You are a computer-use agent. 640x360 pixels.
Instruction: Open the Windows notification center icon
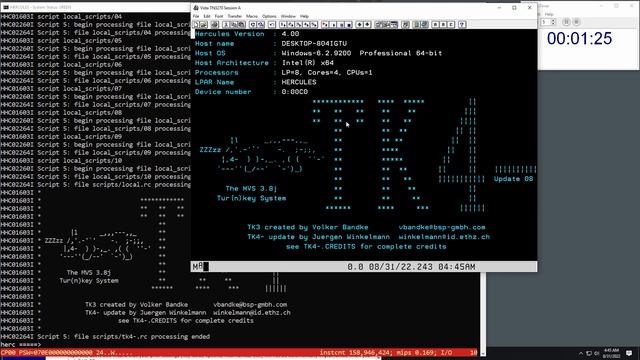(x=629, y=353)
